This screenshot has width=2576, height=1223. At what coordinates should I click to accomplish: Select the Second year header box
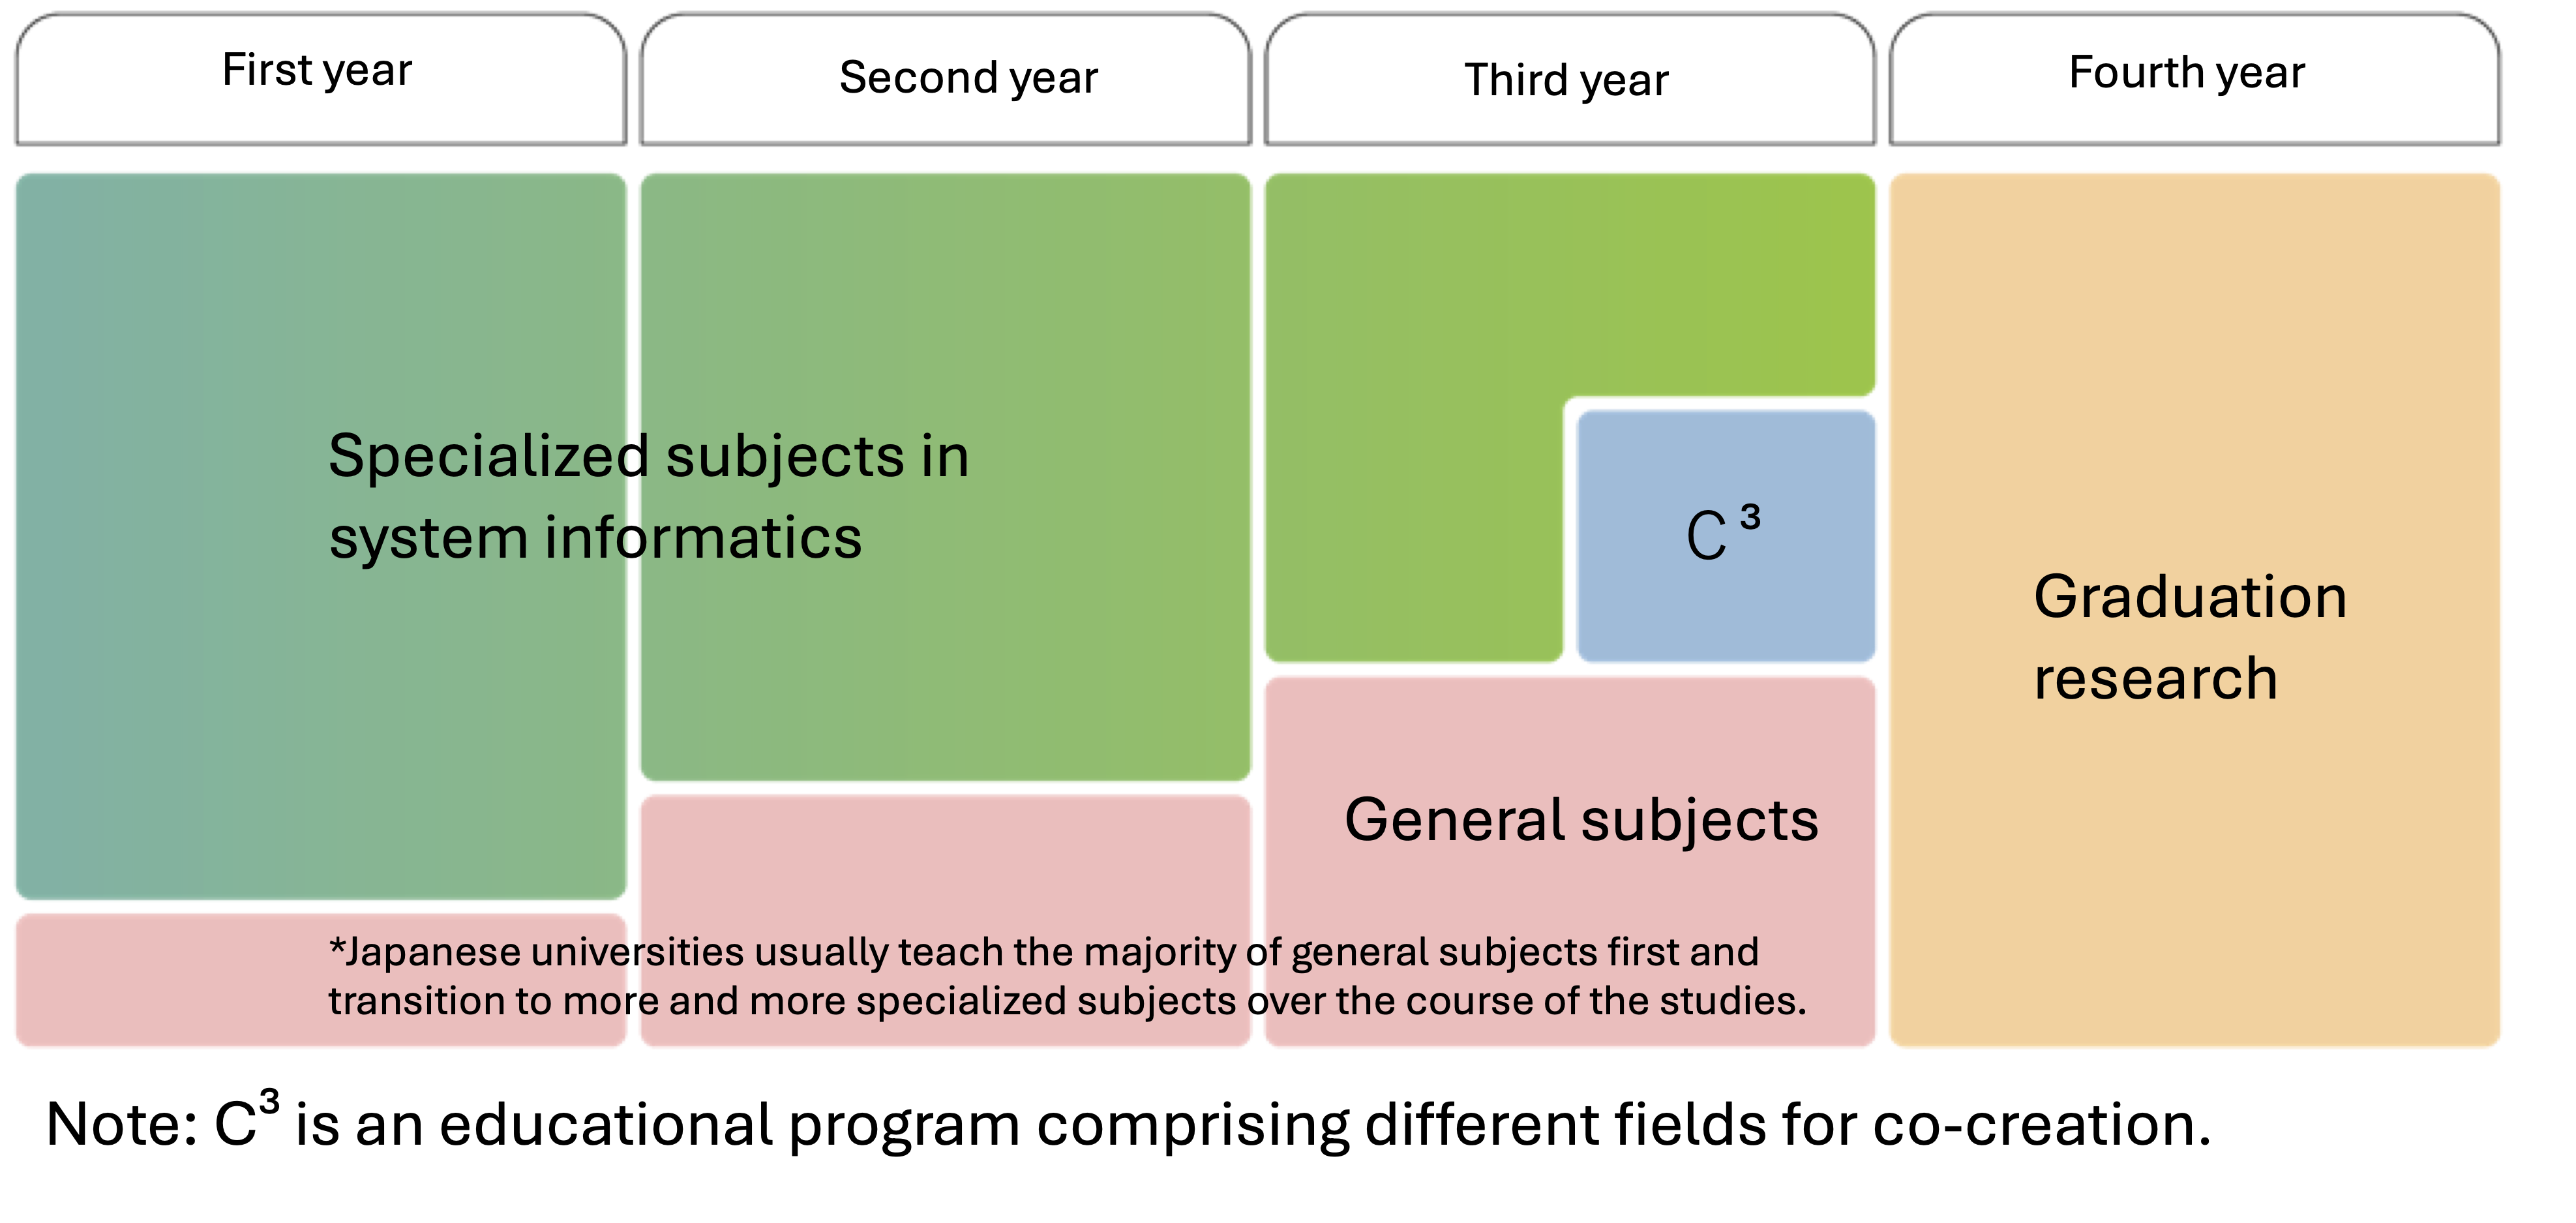[x=946, y=79]
